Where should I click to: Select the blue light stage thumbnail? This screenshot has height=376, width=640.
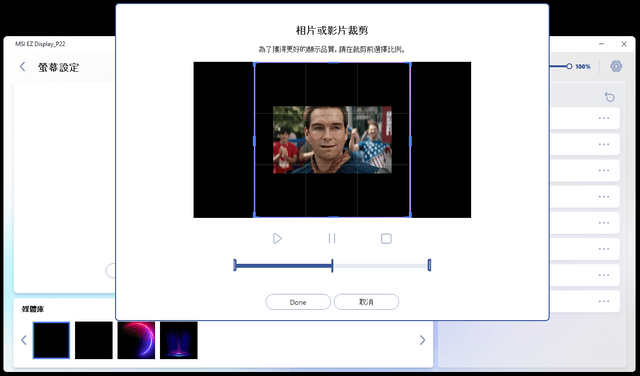(x=179, y=340)
